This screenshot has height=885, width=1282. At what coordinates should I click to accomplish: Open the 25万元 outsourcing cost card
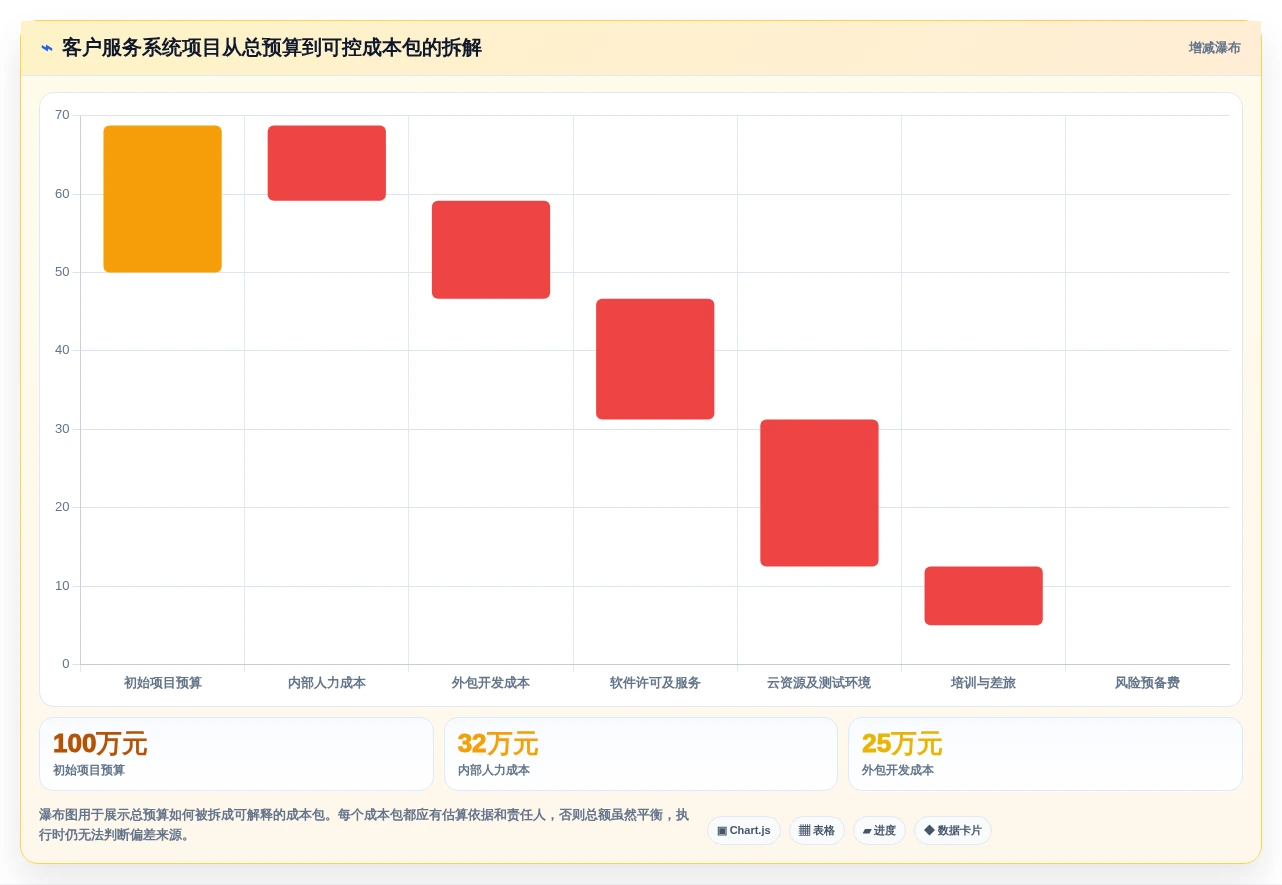(1045, 754)
